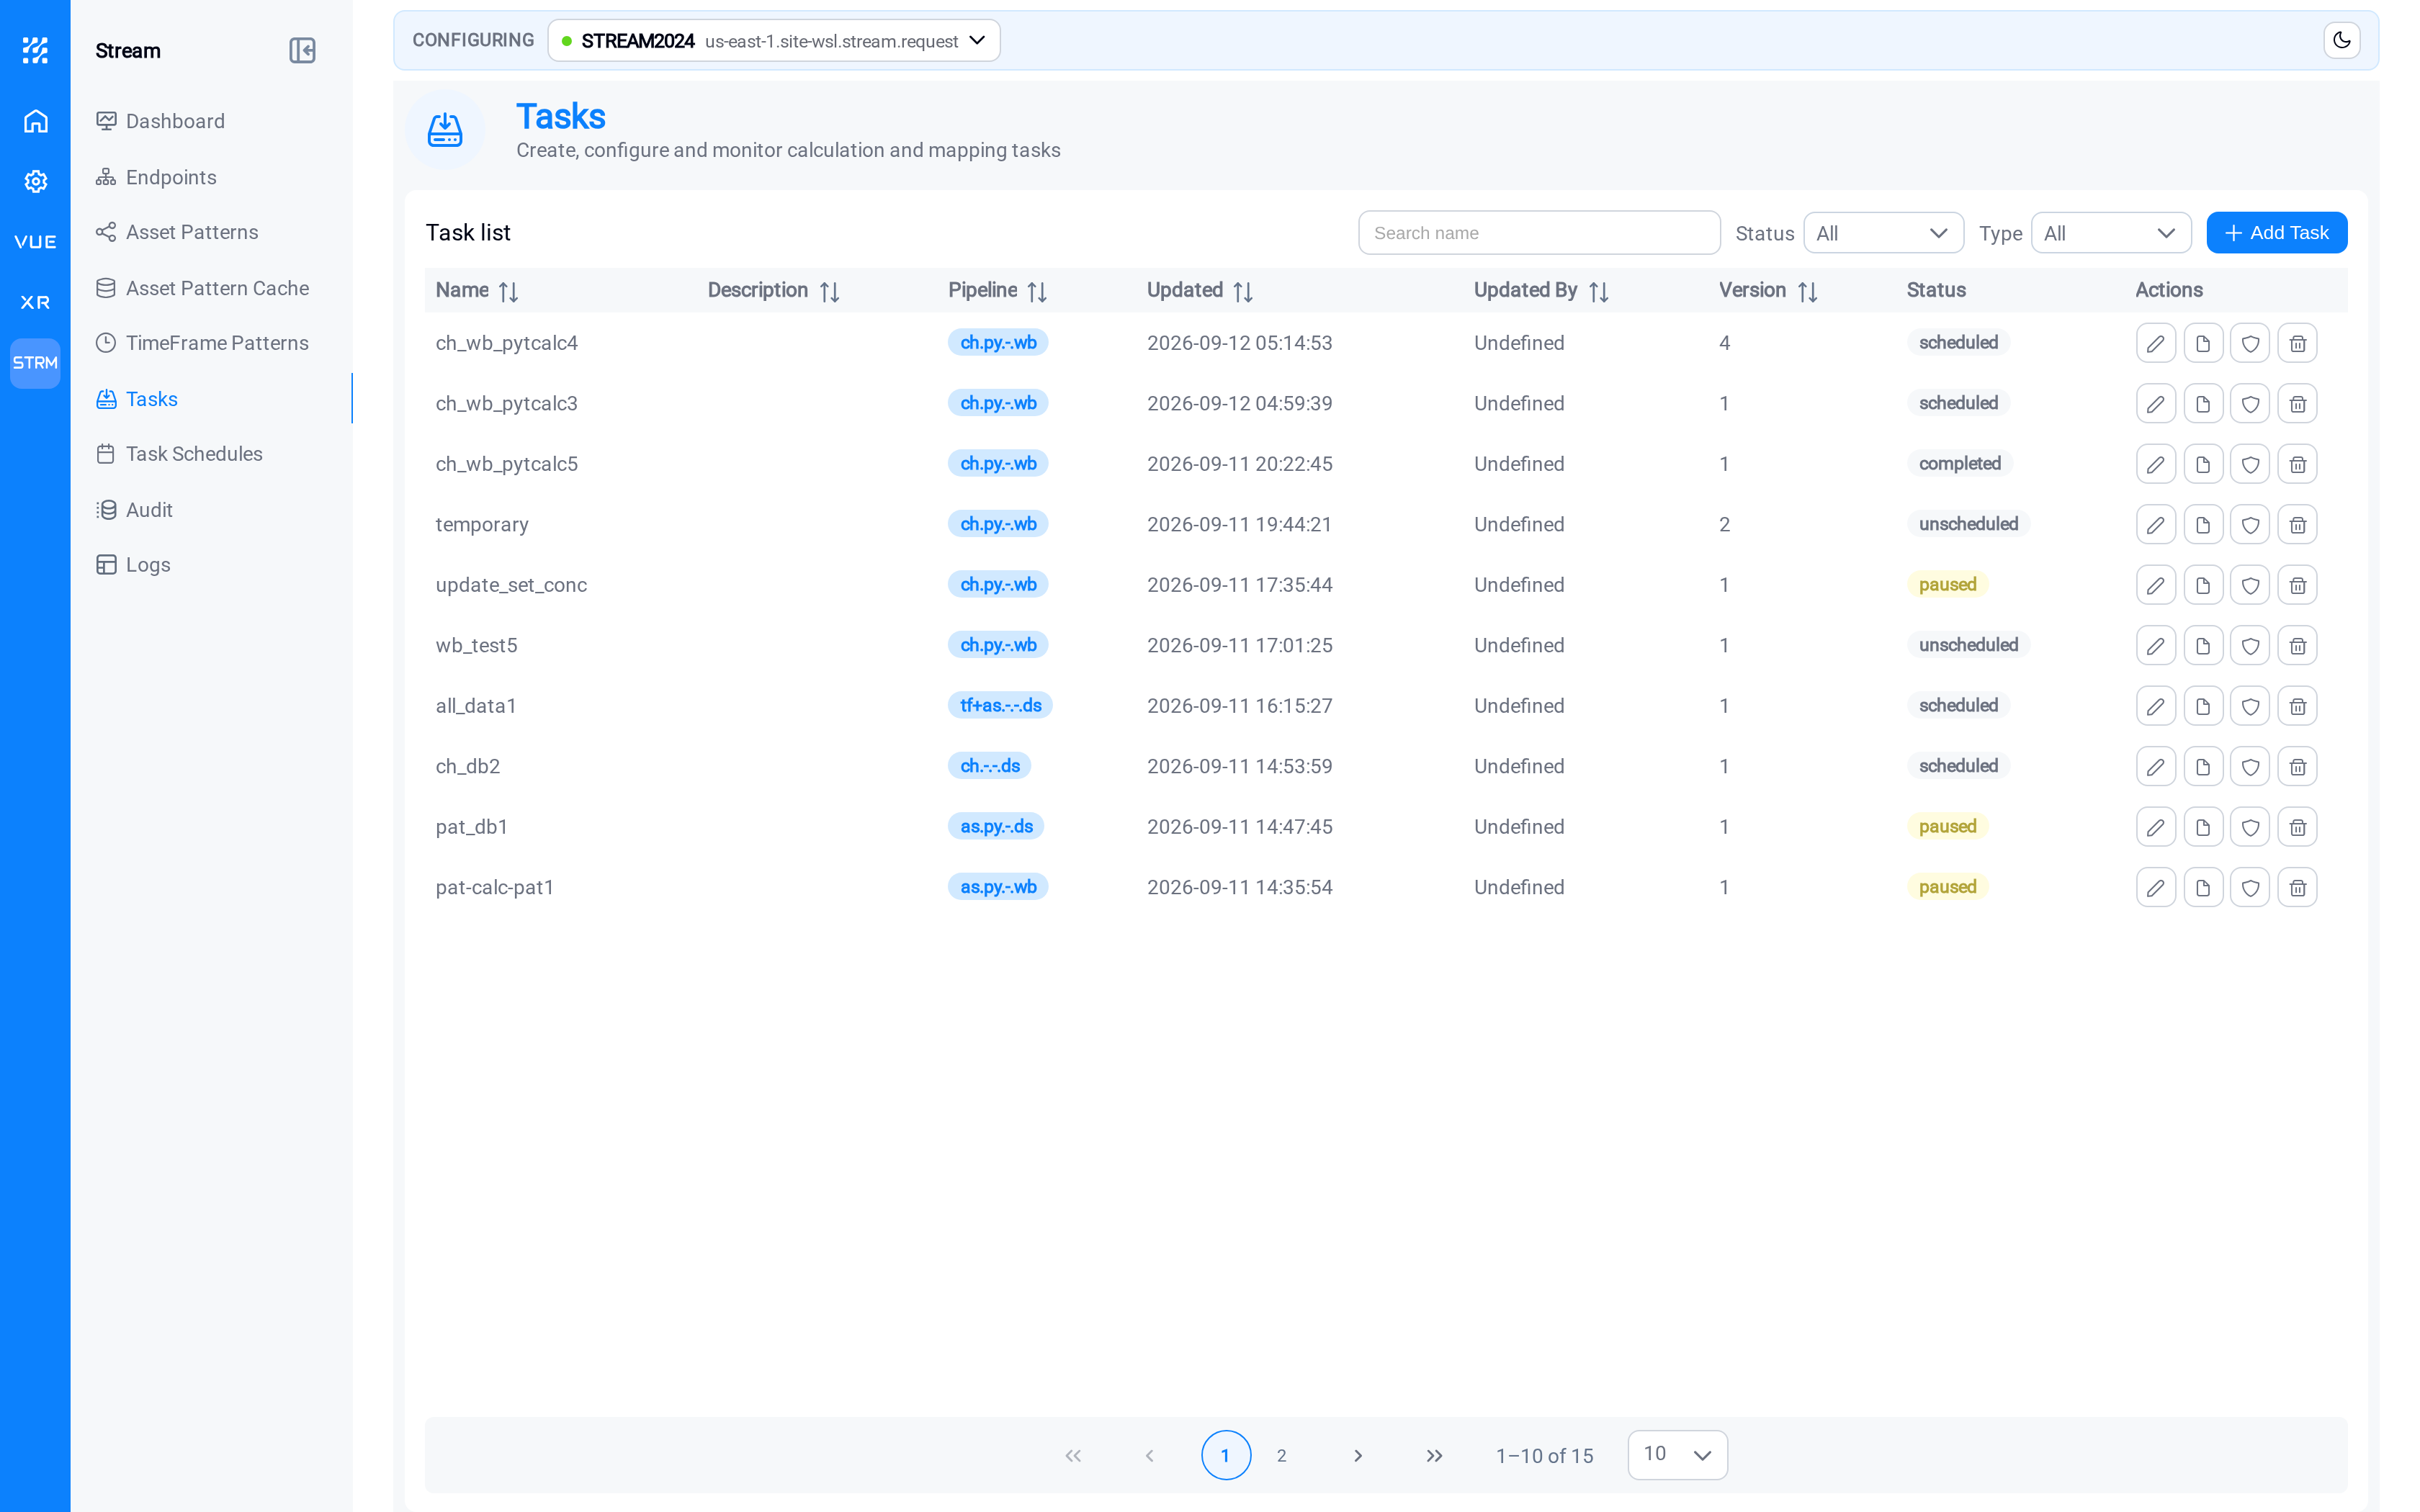Viewport: 2420px width, 1512px height.
Task: Sort the table by Updated By
Action: coord(1598,291)
